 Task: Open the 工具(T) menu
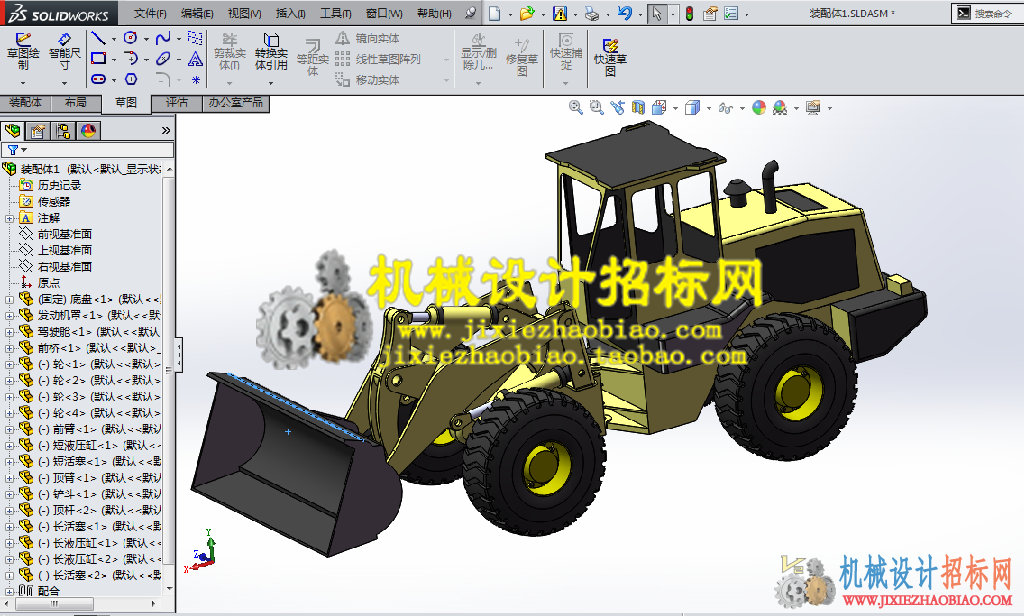(336, 13)
